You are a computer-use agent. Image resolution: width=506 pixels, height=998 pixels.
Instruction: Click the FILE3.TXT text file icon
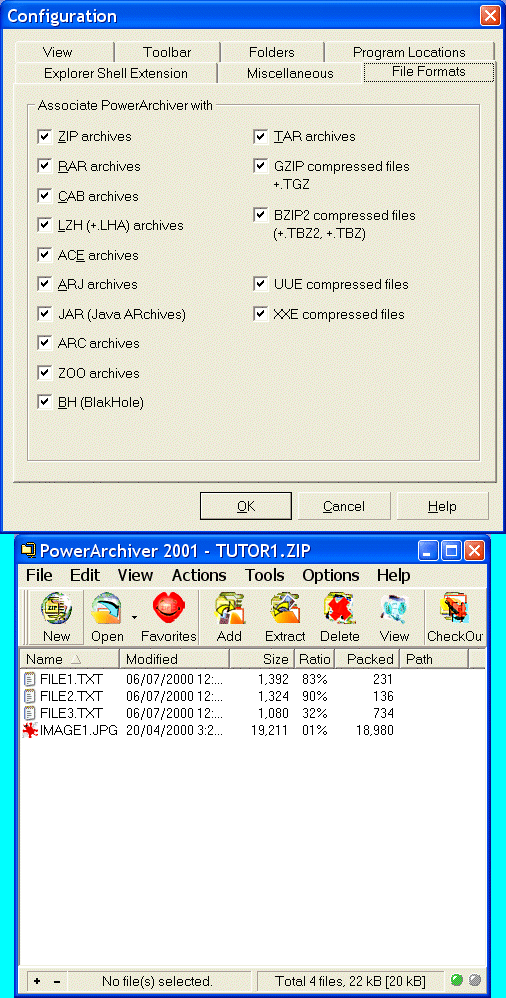tap(30, 713)
